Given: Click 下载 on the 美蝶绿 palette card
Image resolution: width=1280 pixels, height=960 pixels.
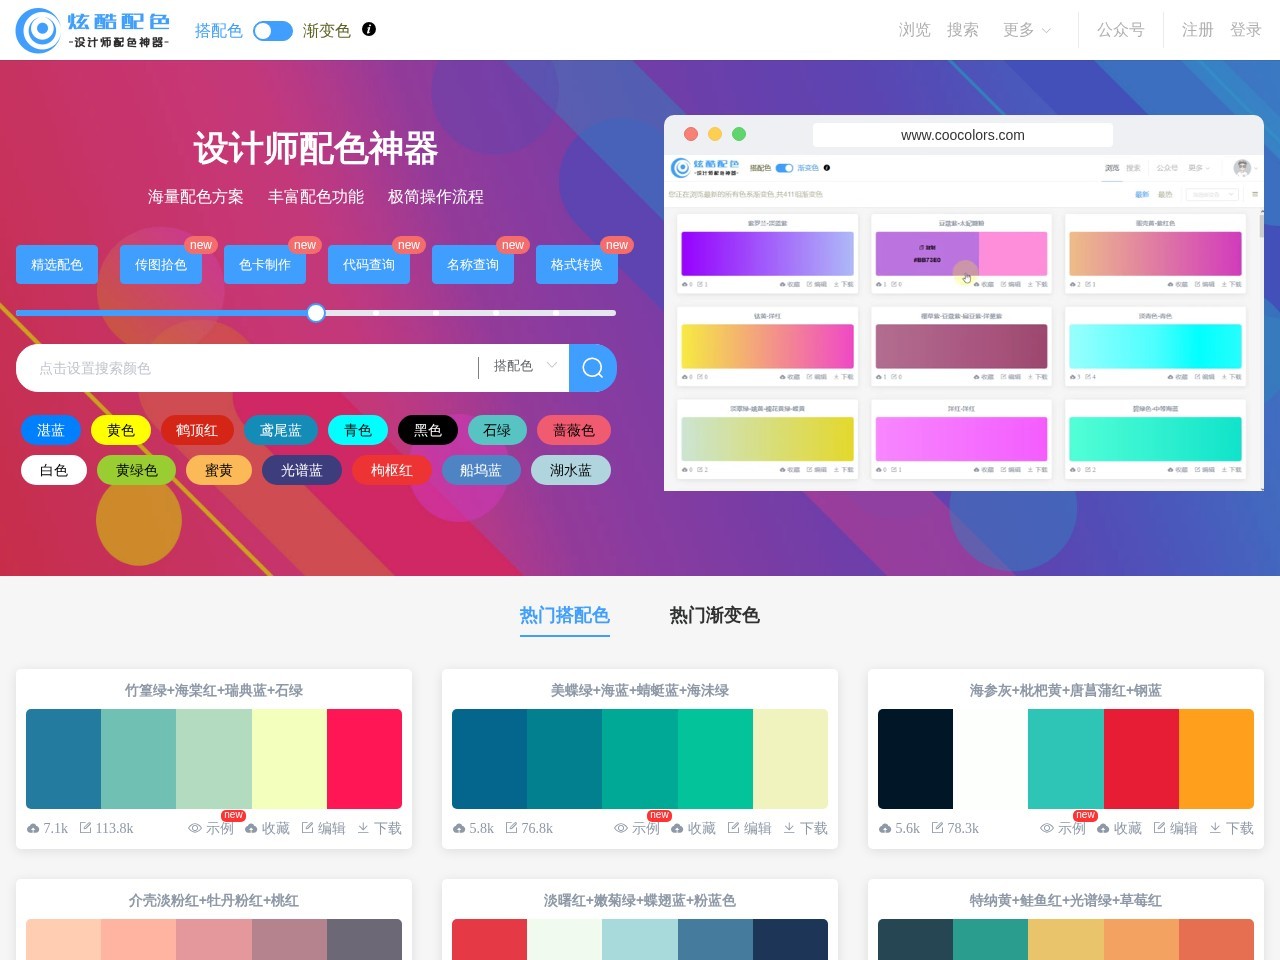Looking at the screenshot, I should pos(805,828).
